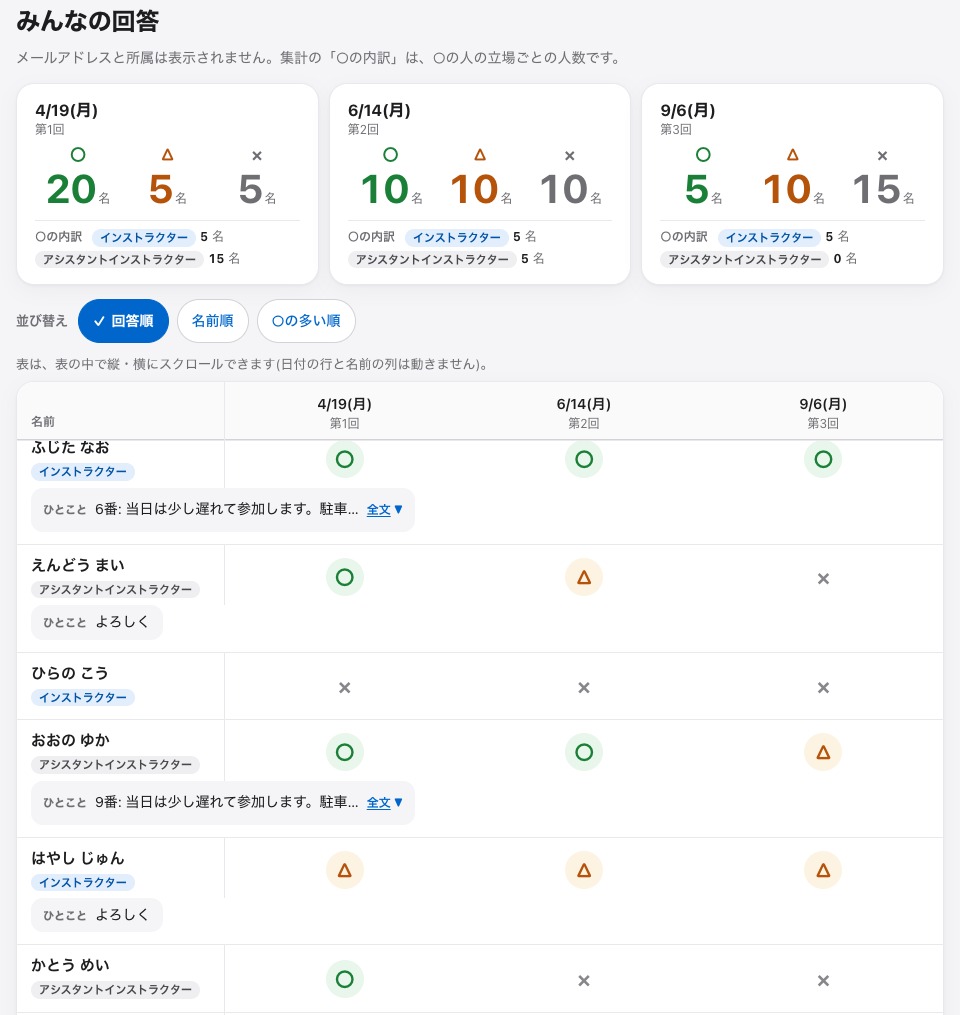Expand 全文 for ふじた なお's comment
Image resolution: width=960 pixels, height=1015 pixels.
(385, 509)
